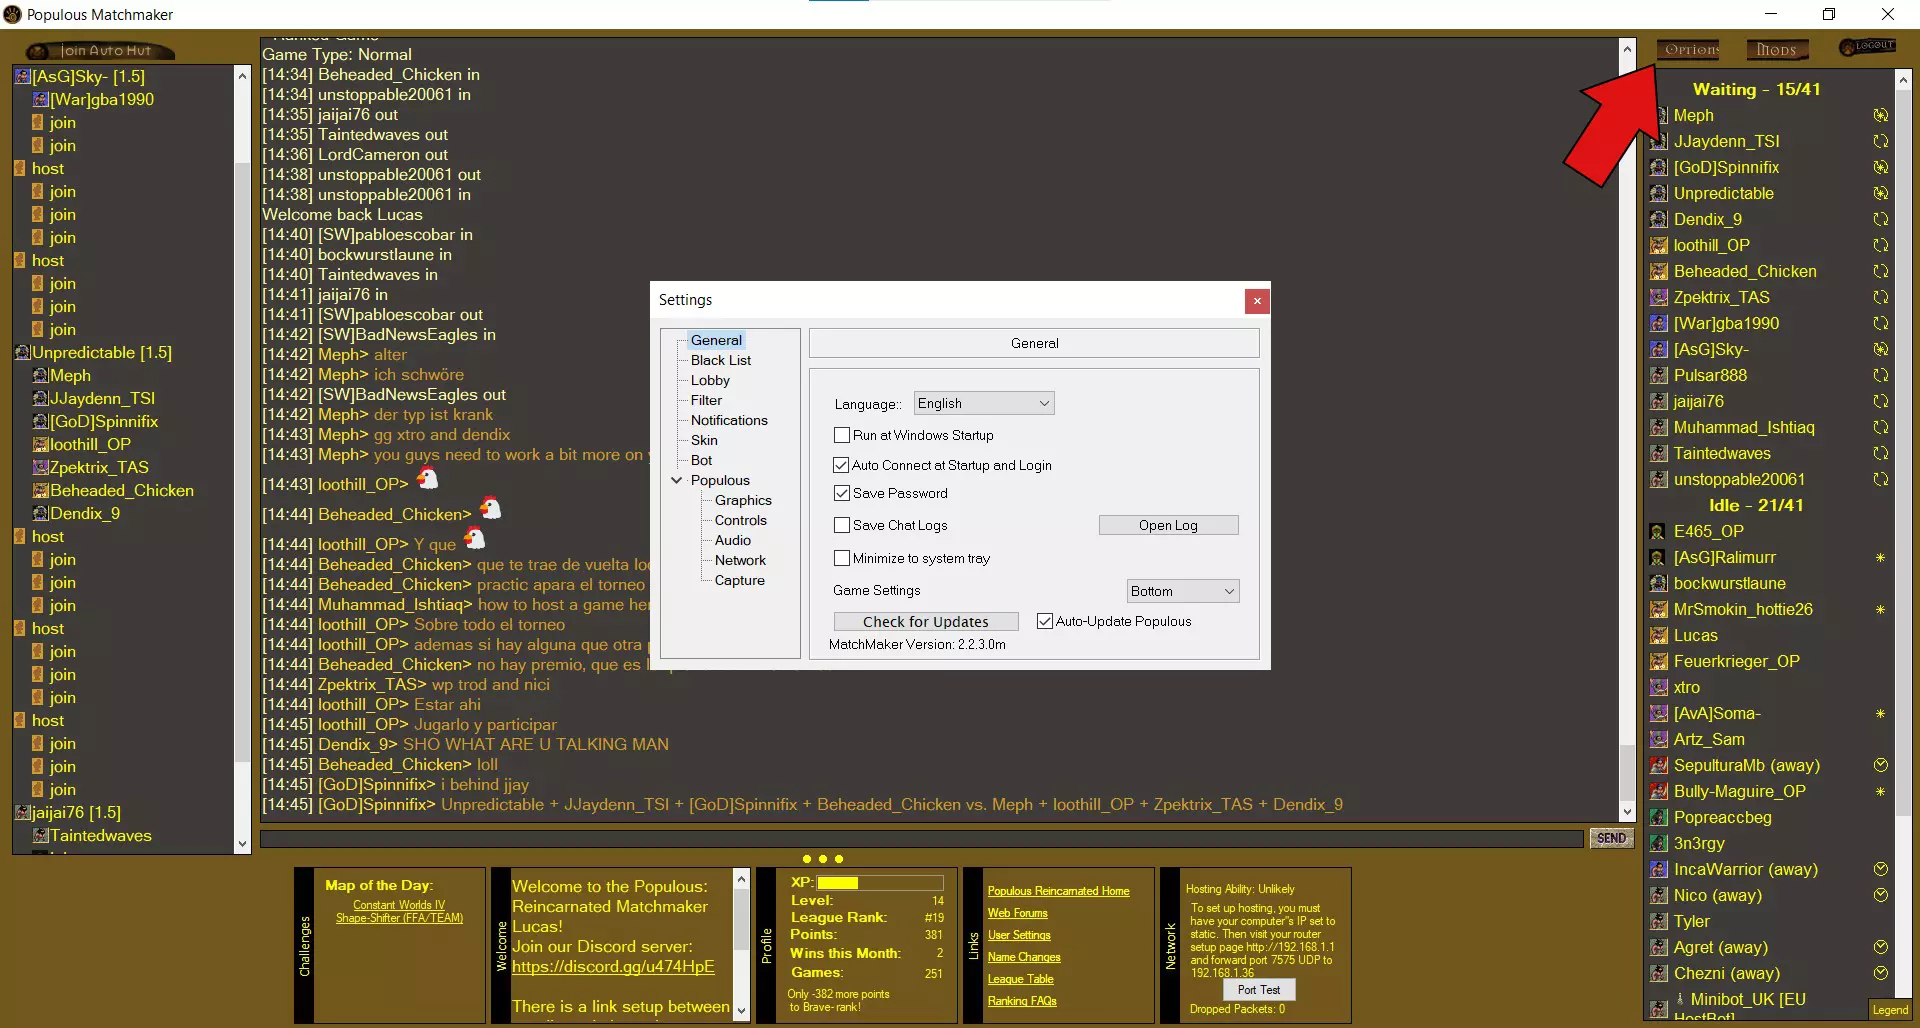This screenshot has height=1028, width=1920.
Task: Collapse the Populous node in Settings tree
Action: click(677, 480)
